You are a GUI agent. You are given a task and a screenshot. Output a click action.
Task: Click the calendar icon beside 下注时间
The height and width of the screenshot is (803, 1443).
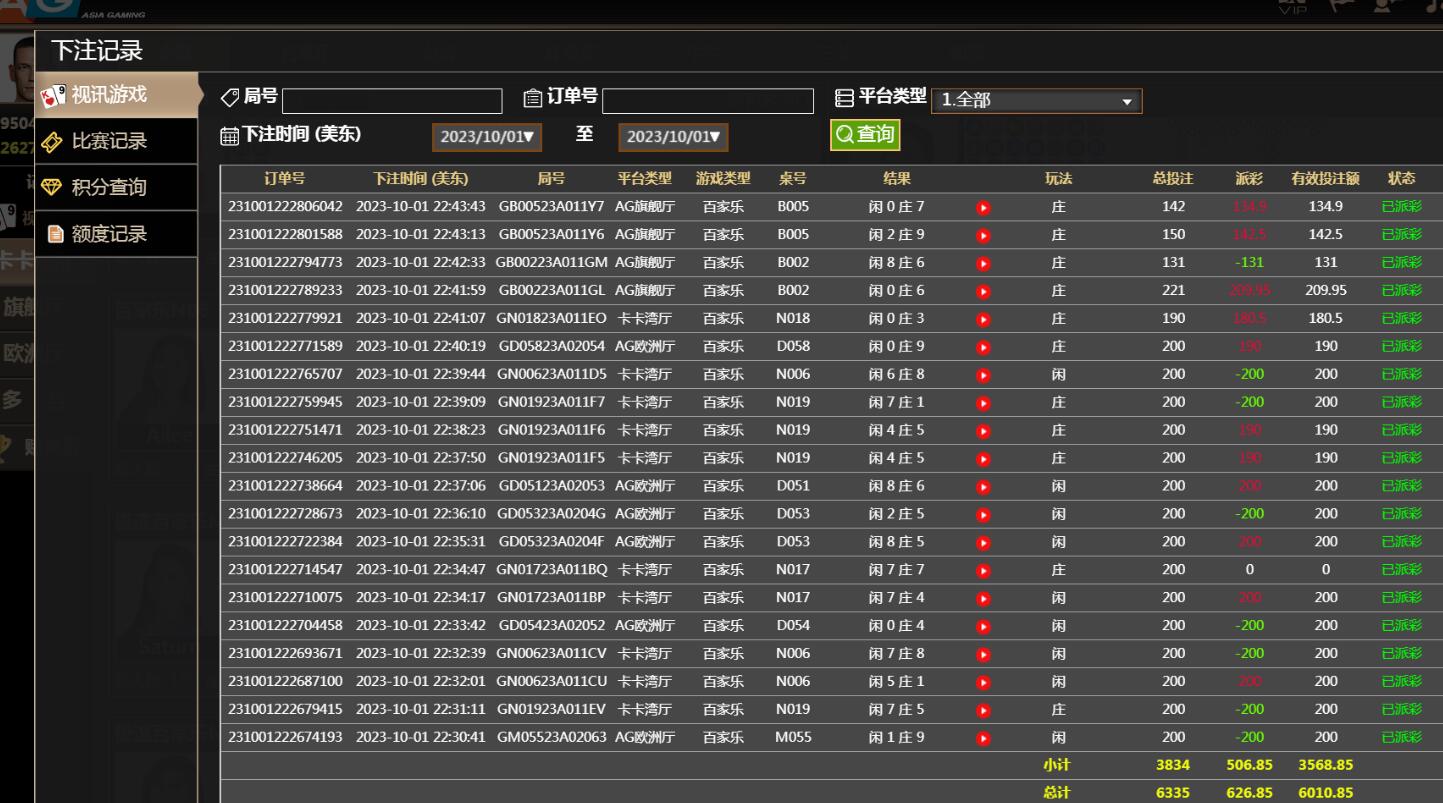[x=229, y=136]
